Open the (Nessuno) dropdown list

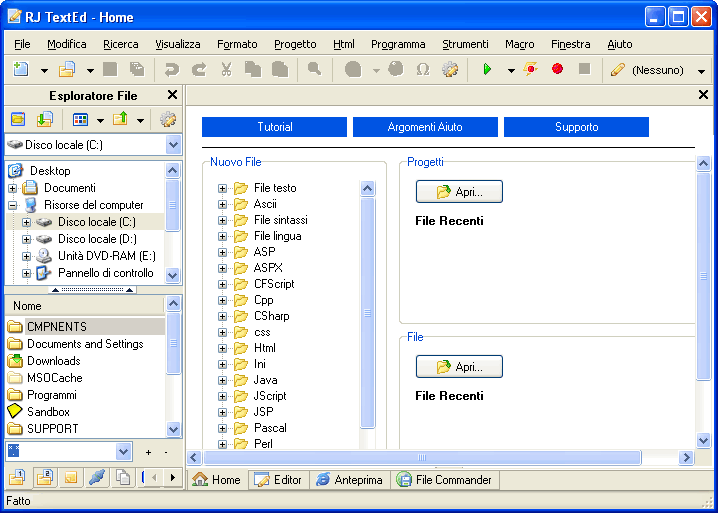(x=701, y=71)
